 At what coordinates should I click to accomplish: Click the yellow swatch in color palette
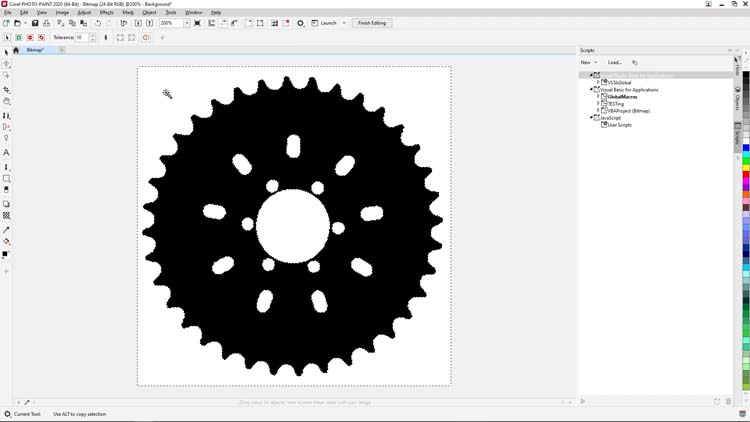point(746,168)
